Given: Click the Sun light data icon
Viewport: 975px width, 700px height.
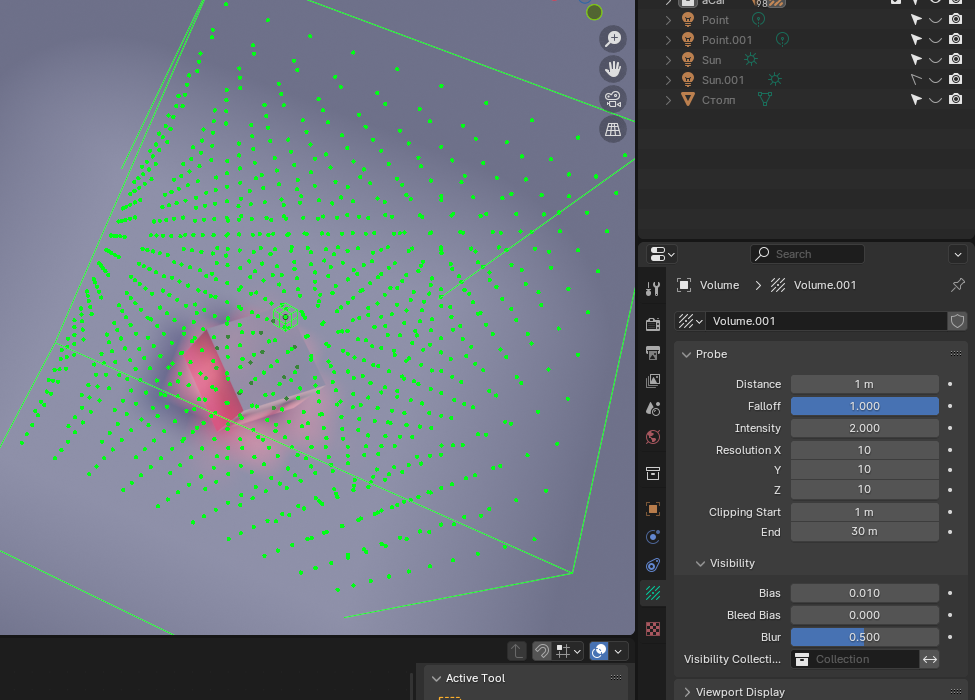Looking at the screenshot, I should click(751, 60).
